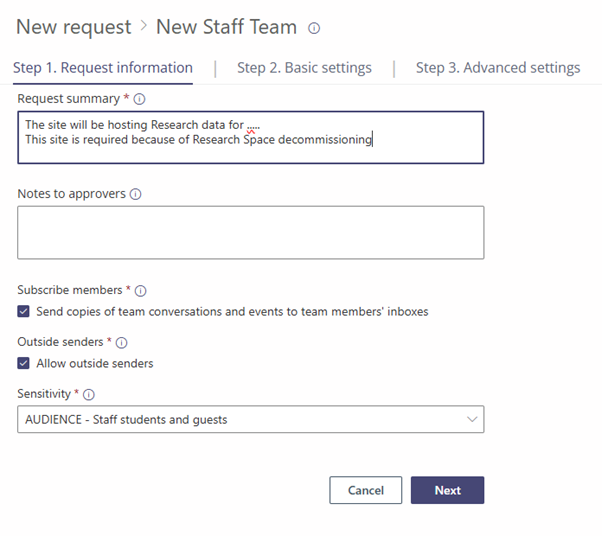Switch to Step 2. Basic settings tab
602x536 pixels.
click(x=304, y=68)
